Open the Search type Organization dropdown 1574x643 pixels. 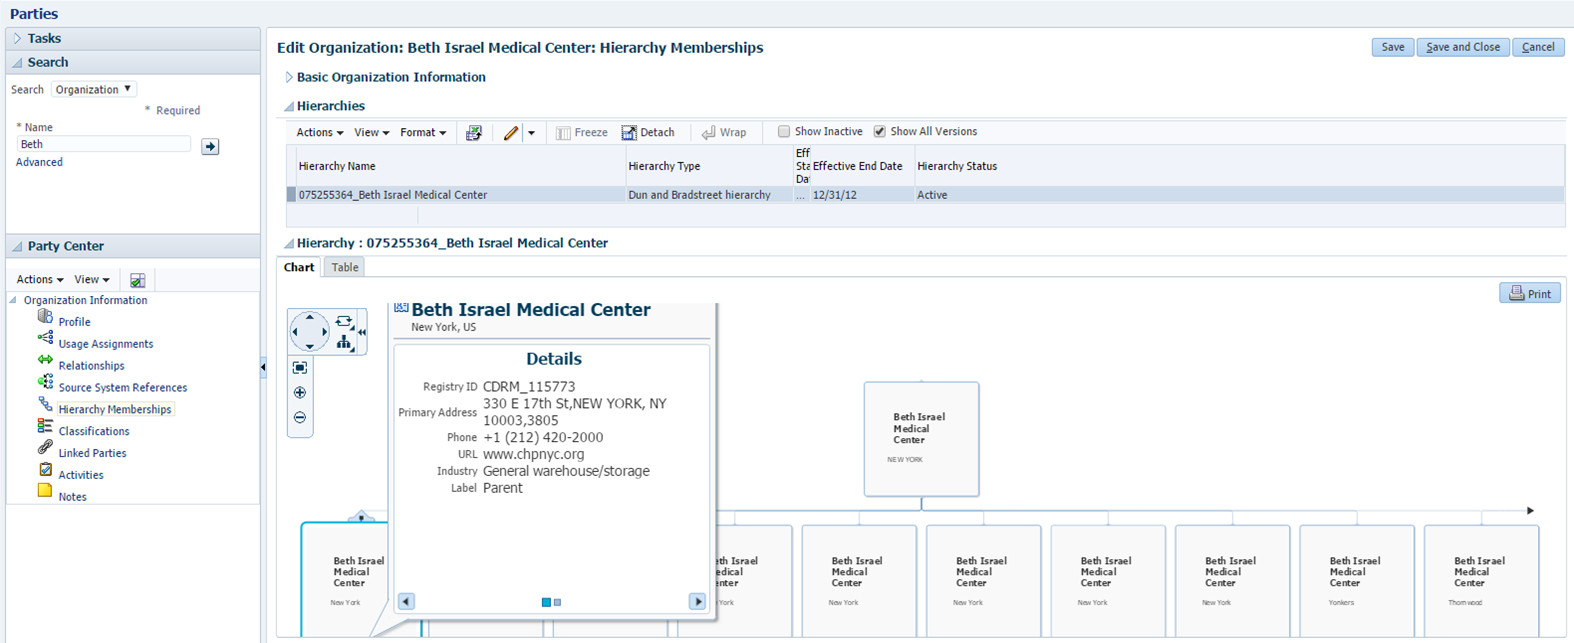(x=94, y=89)
